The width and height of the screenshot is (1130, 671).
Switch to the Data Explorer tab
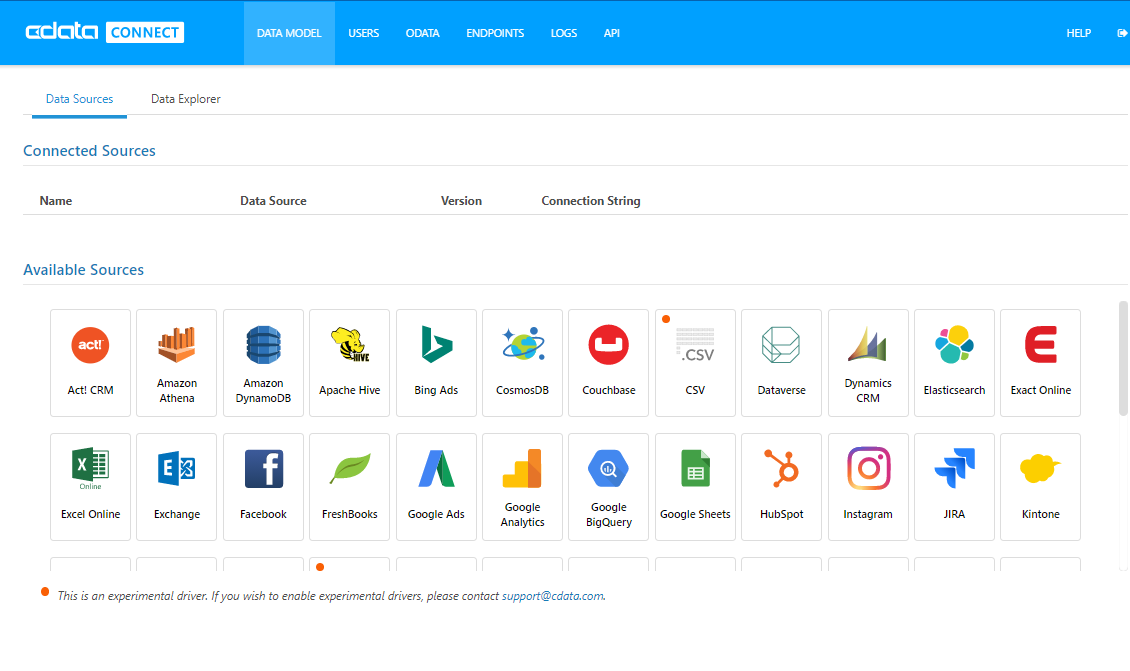[x=185, y=99]
